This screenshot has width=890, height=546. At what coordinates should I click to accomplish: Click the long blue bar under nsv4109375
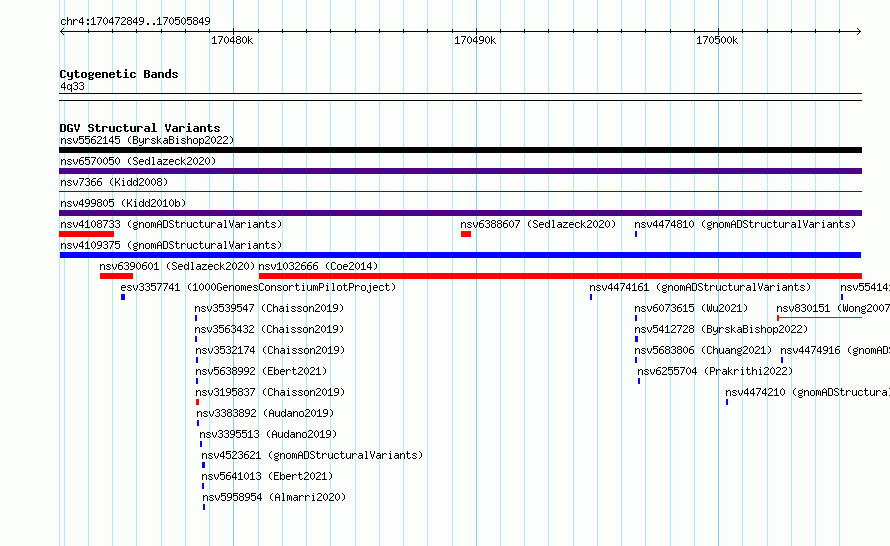460,255
